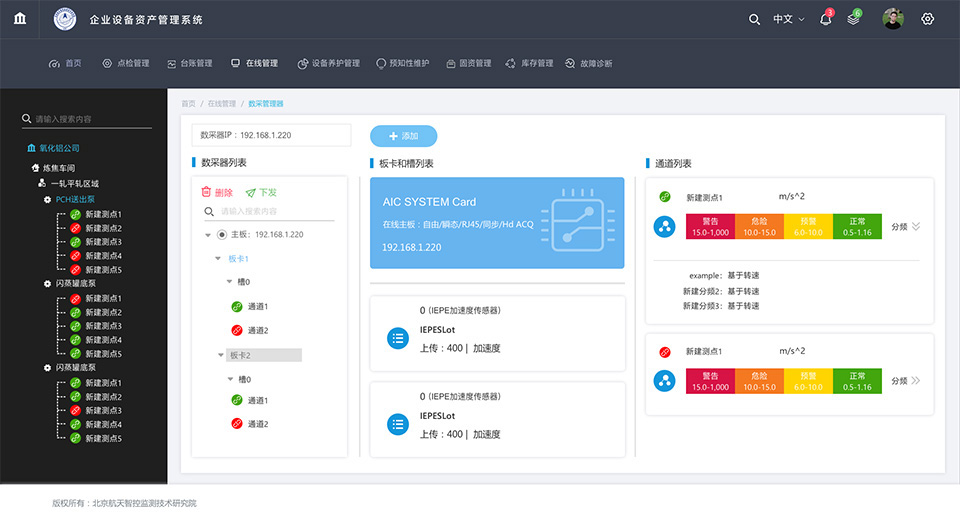Viewport: 960px width, 520px height.
Task: Click the sidebar search input field
Action: click(92, 119)
